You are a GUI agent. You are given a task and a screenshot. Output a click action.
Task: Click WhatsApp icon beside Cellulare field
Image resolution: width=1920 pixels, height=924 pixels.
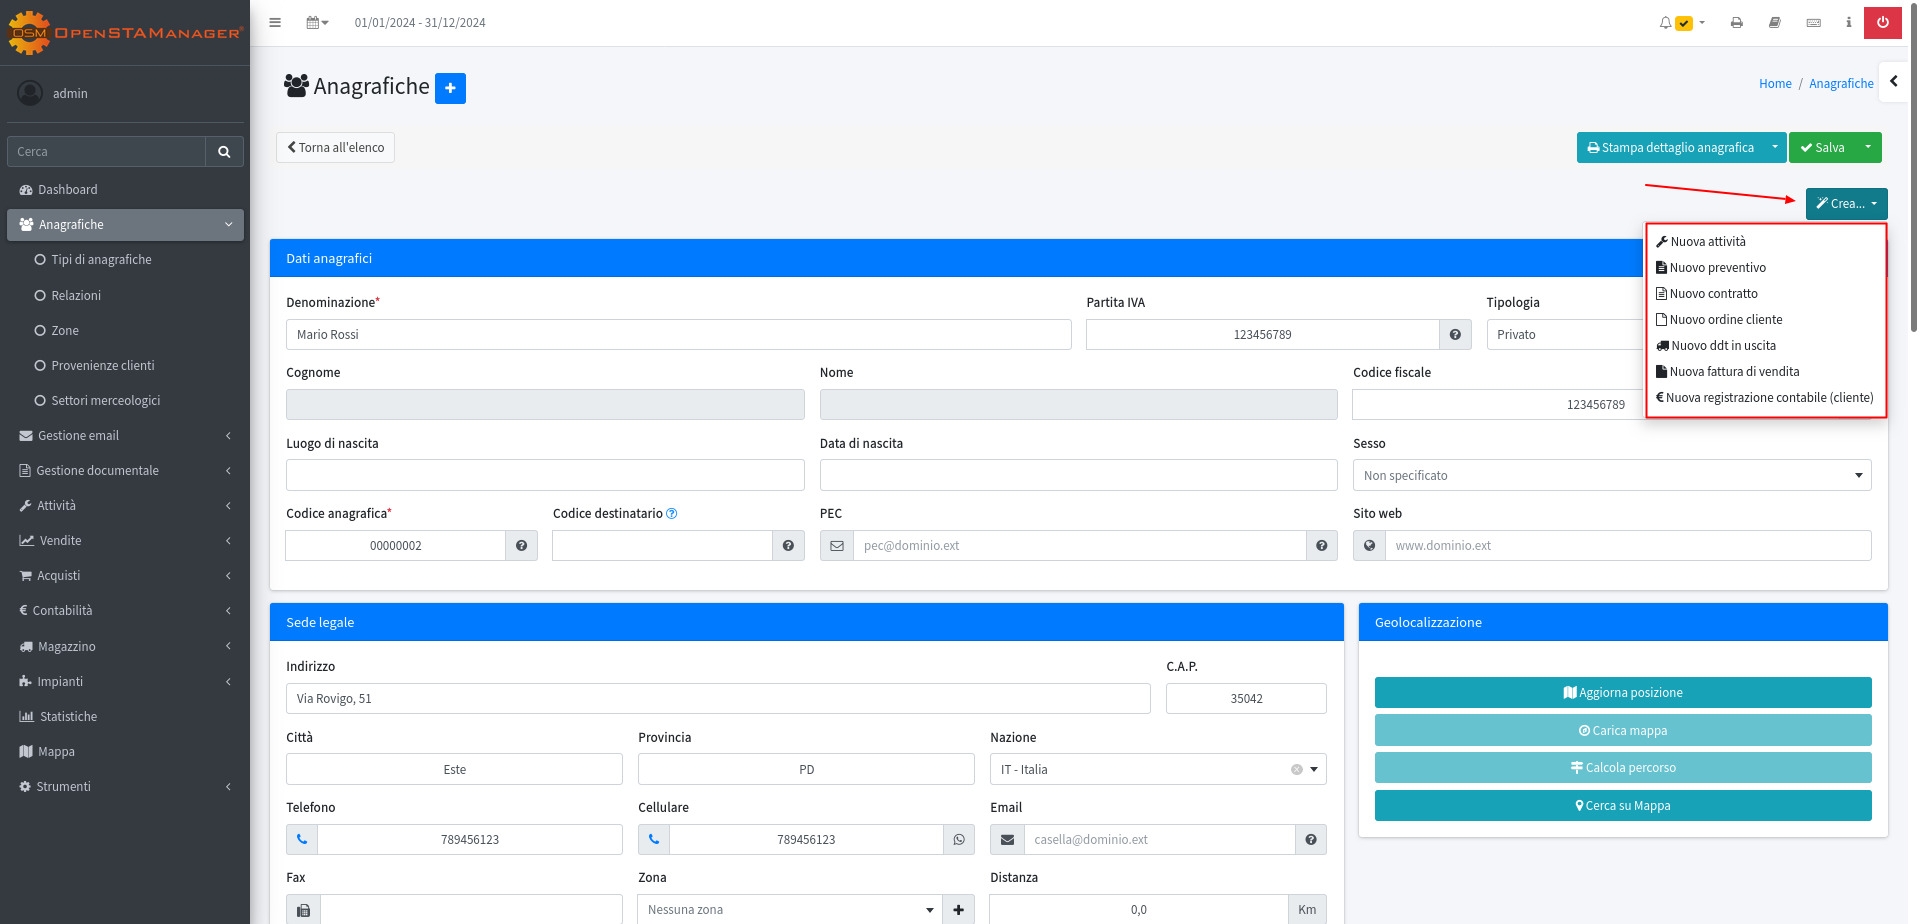(x=959, y=839)
